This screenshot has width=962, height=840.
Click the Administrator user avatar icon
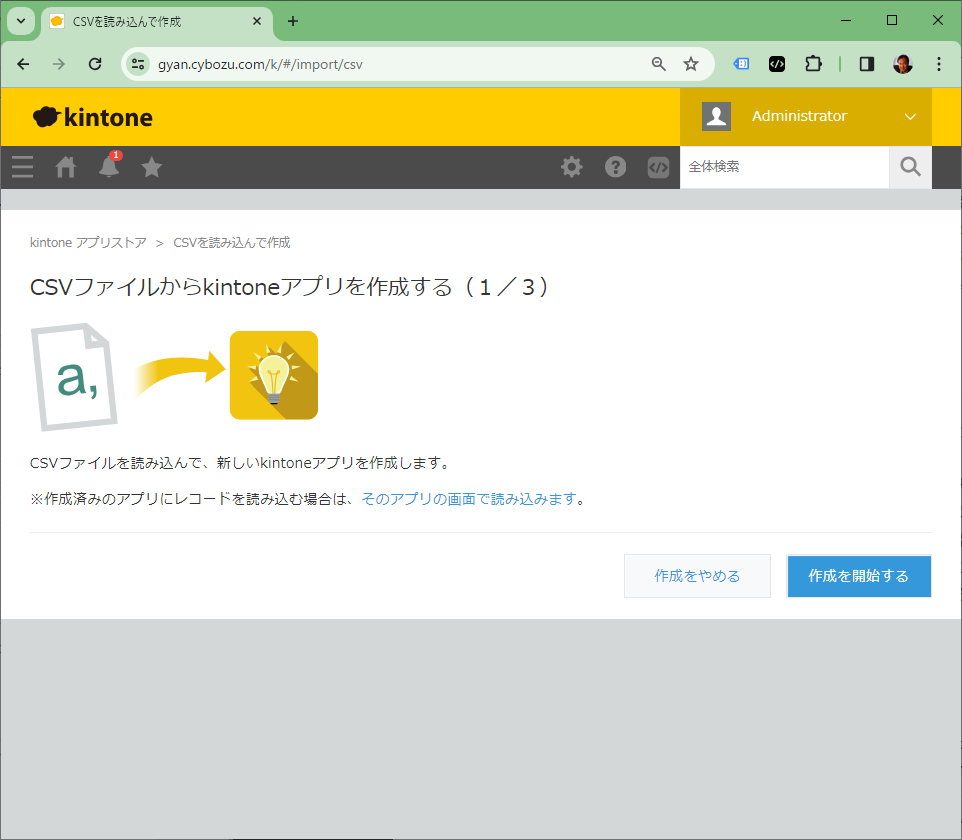(716, 117)
